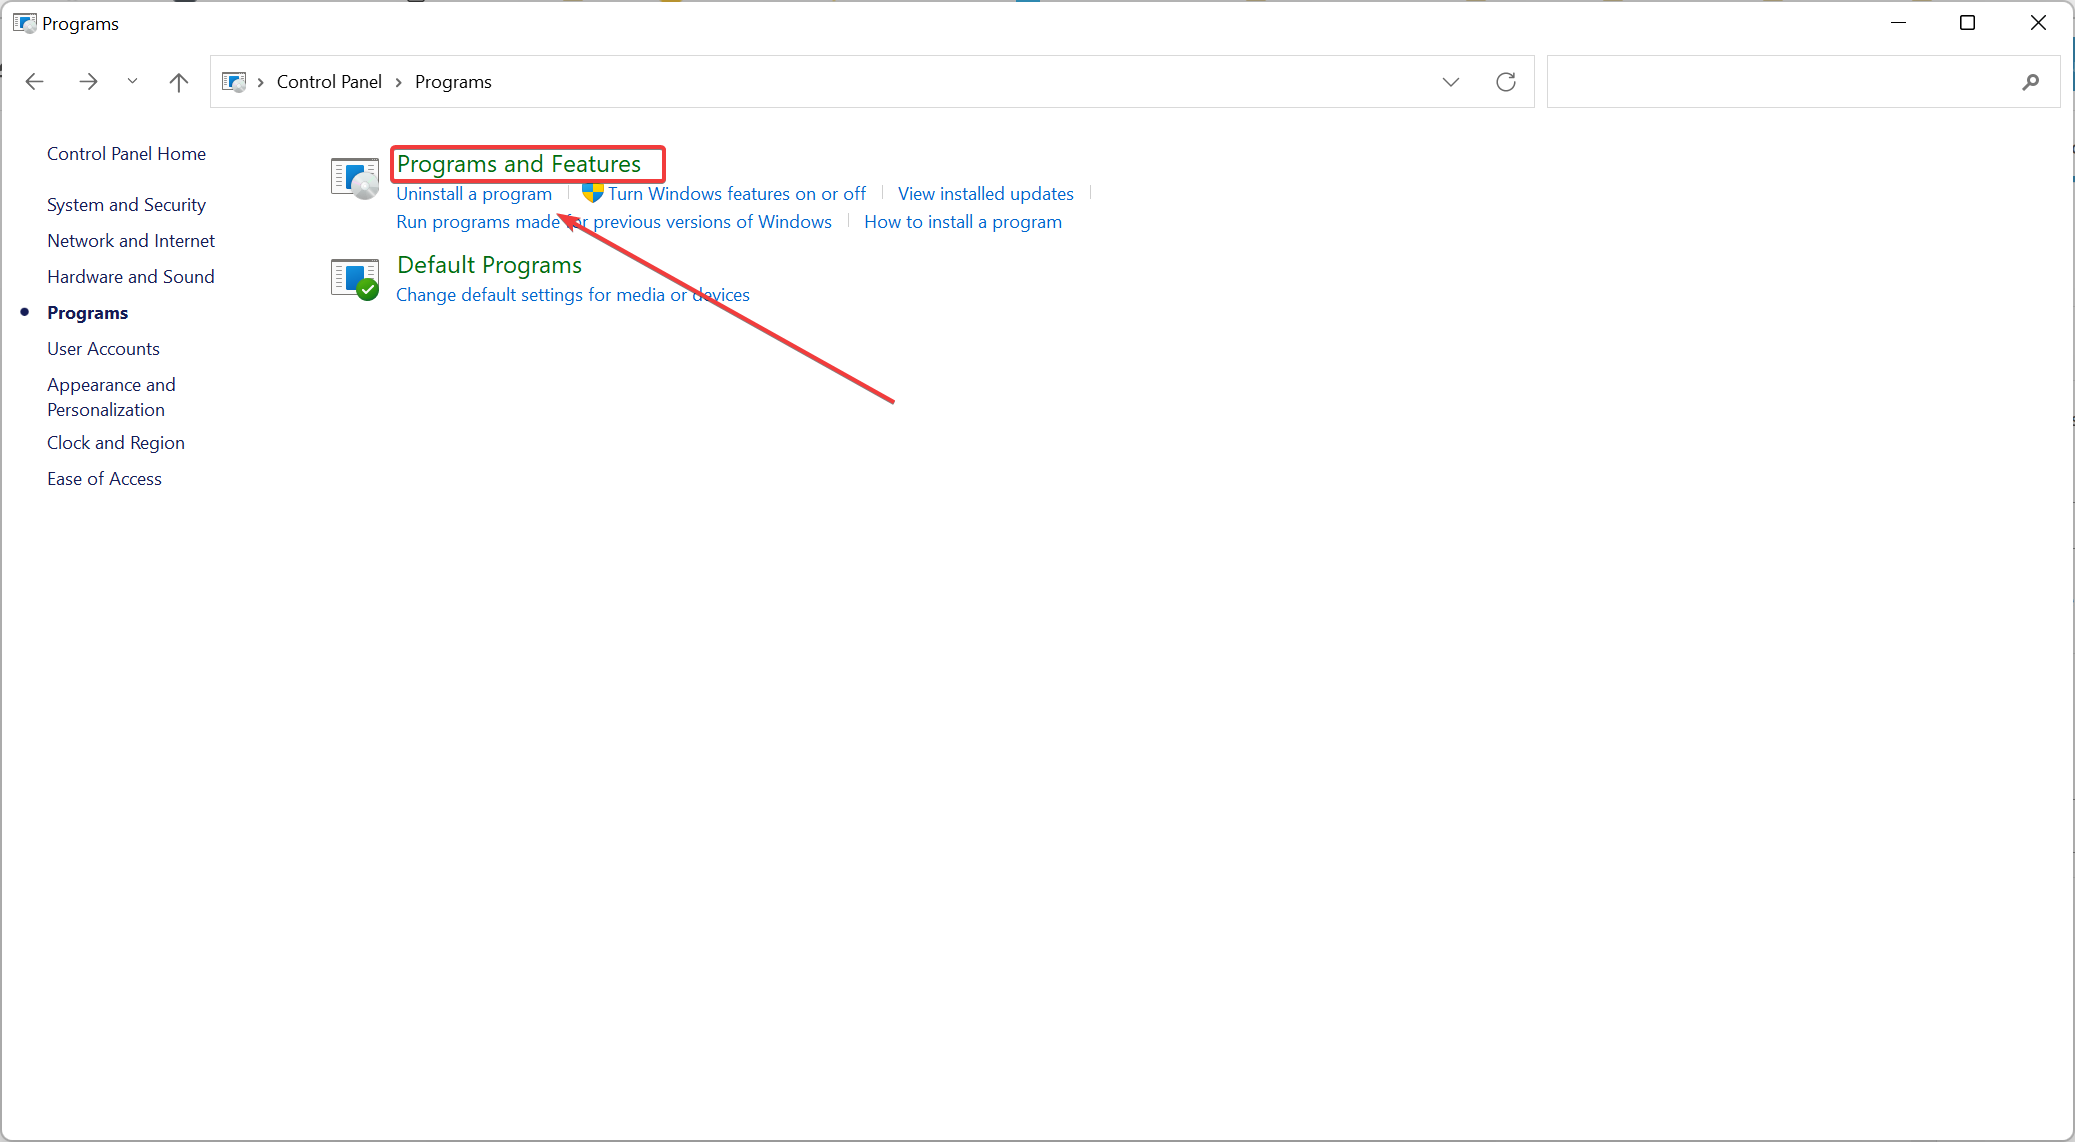
Task: Go to Ease of Access category
Action: (104, 479)
